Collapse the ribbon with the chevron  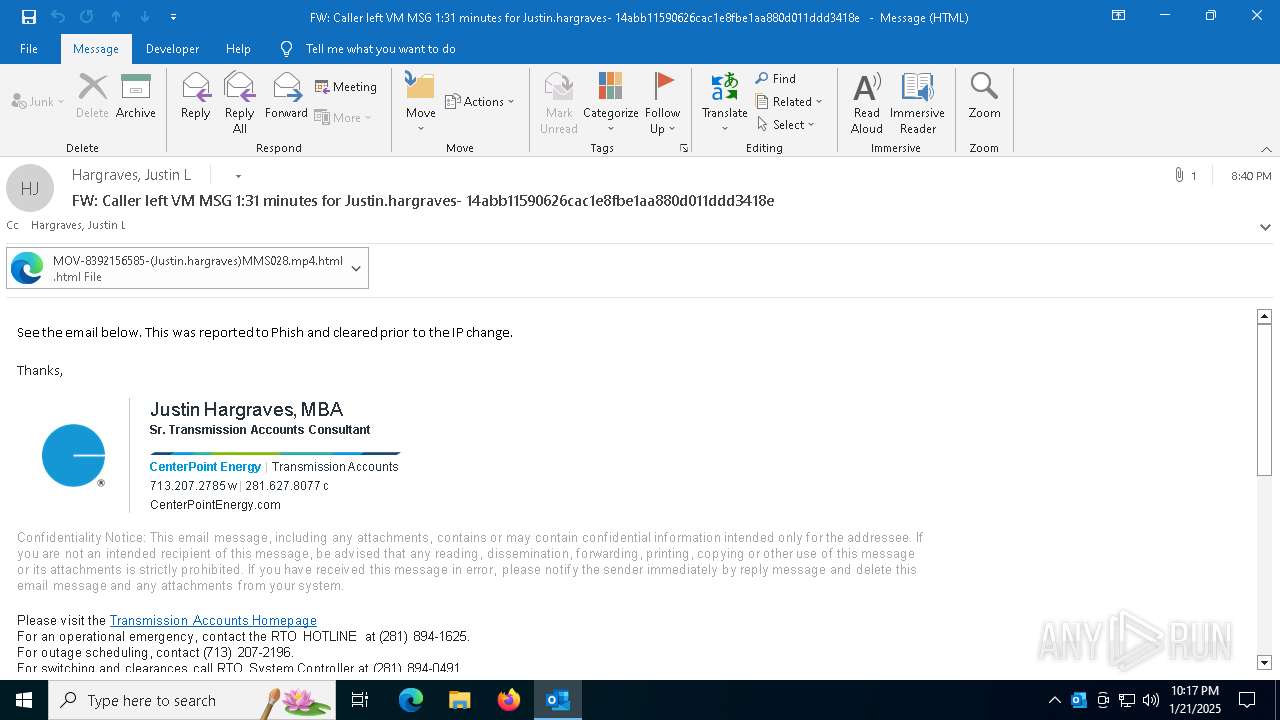pyautogui.click(x=1266, y=149)
